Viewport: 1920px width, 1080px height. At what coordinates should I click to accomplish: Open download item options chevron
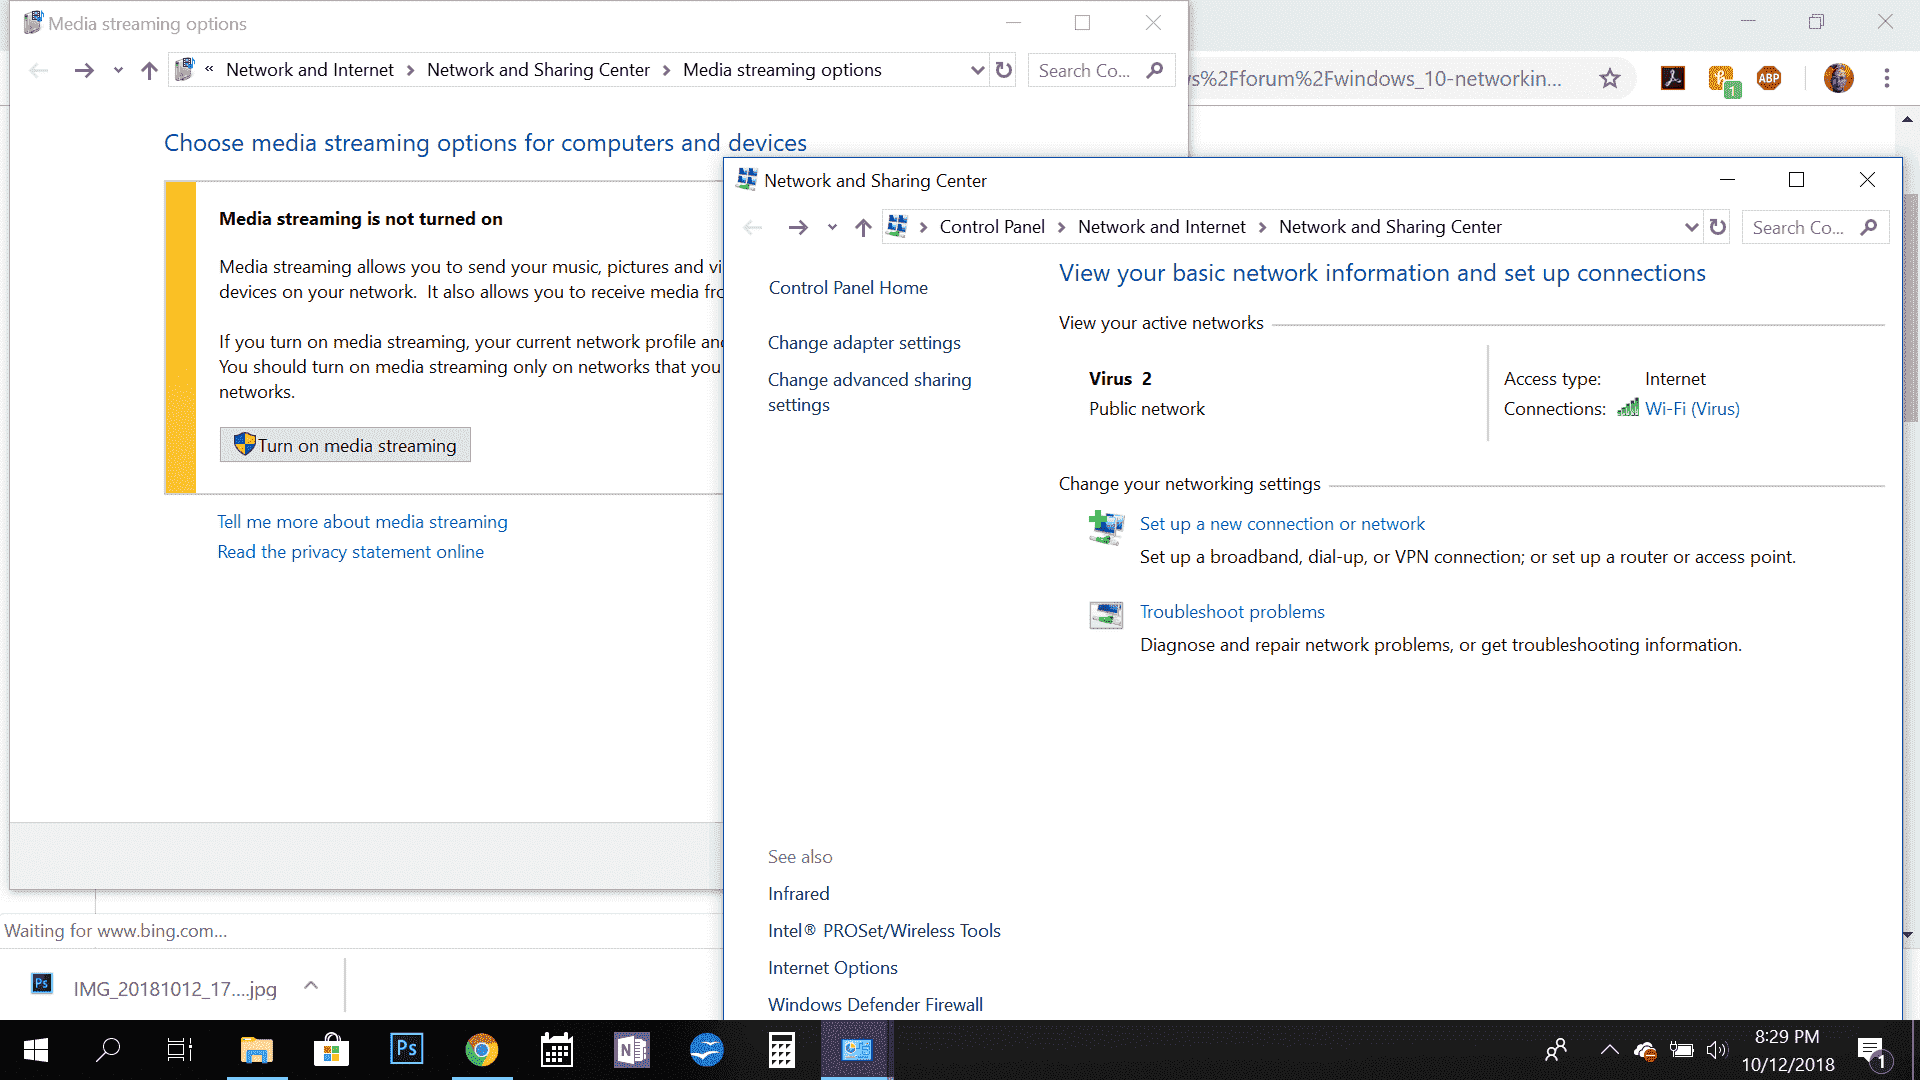coord(311,986)
